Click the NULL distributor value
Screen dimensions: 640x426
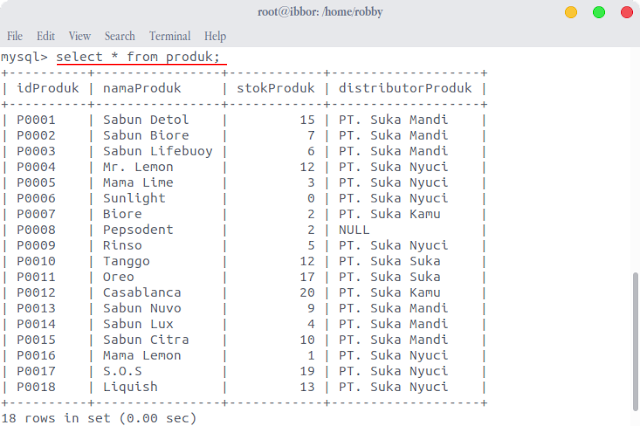354,230
